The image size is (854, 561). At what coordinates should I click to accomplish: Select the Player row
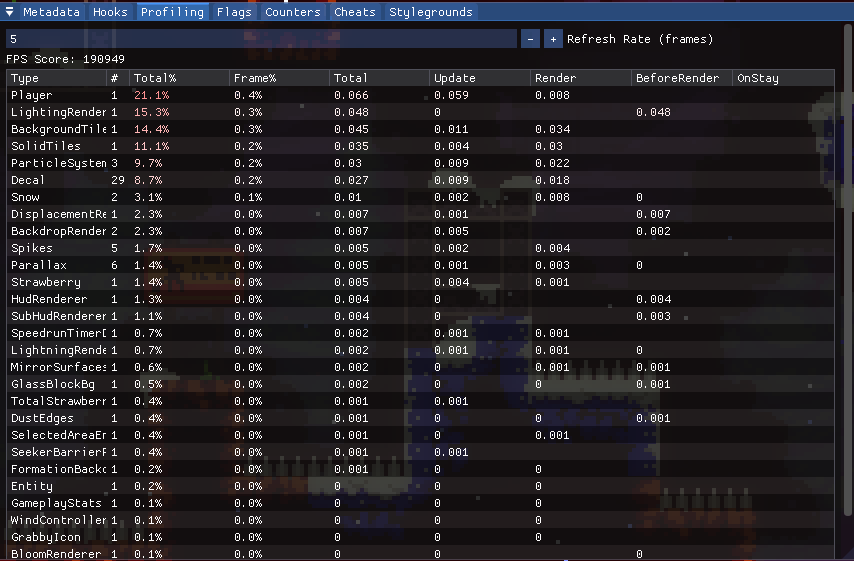click(x=420, y=95)
